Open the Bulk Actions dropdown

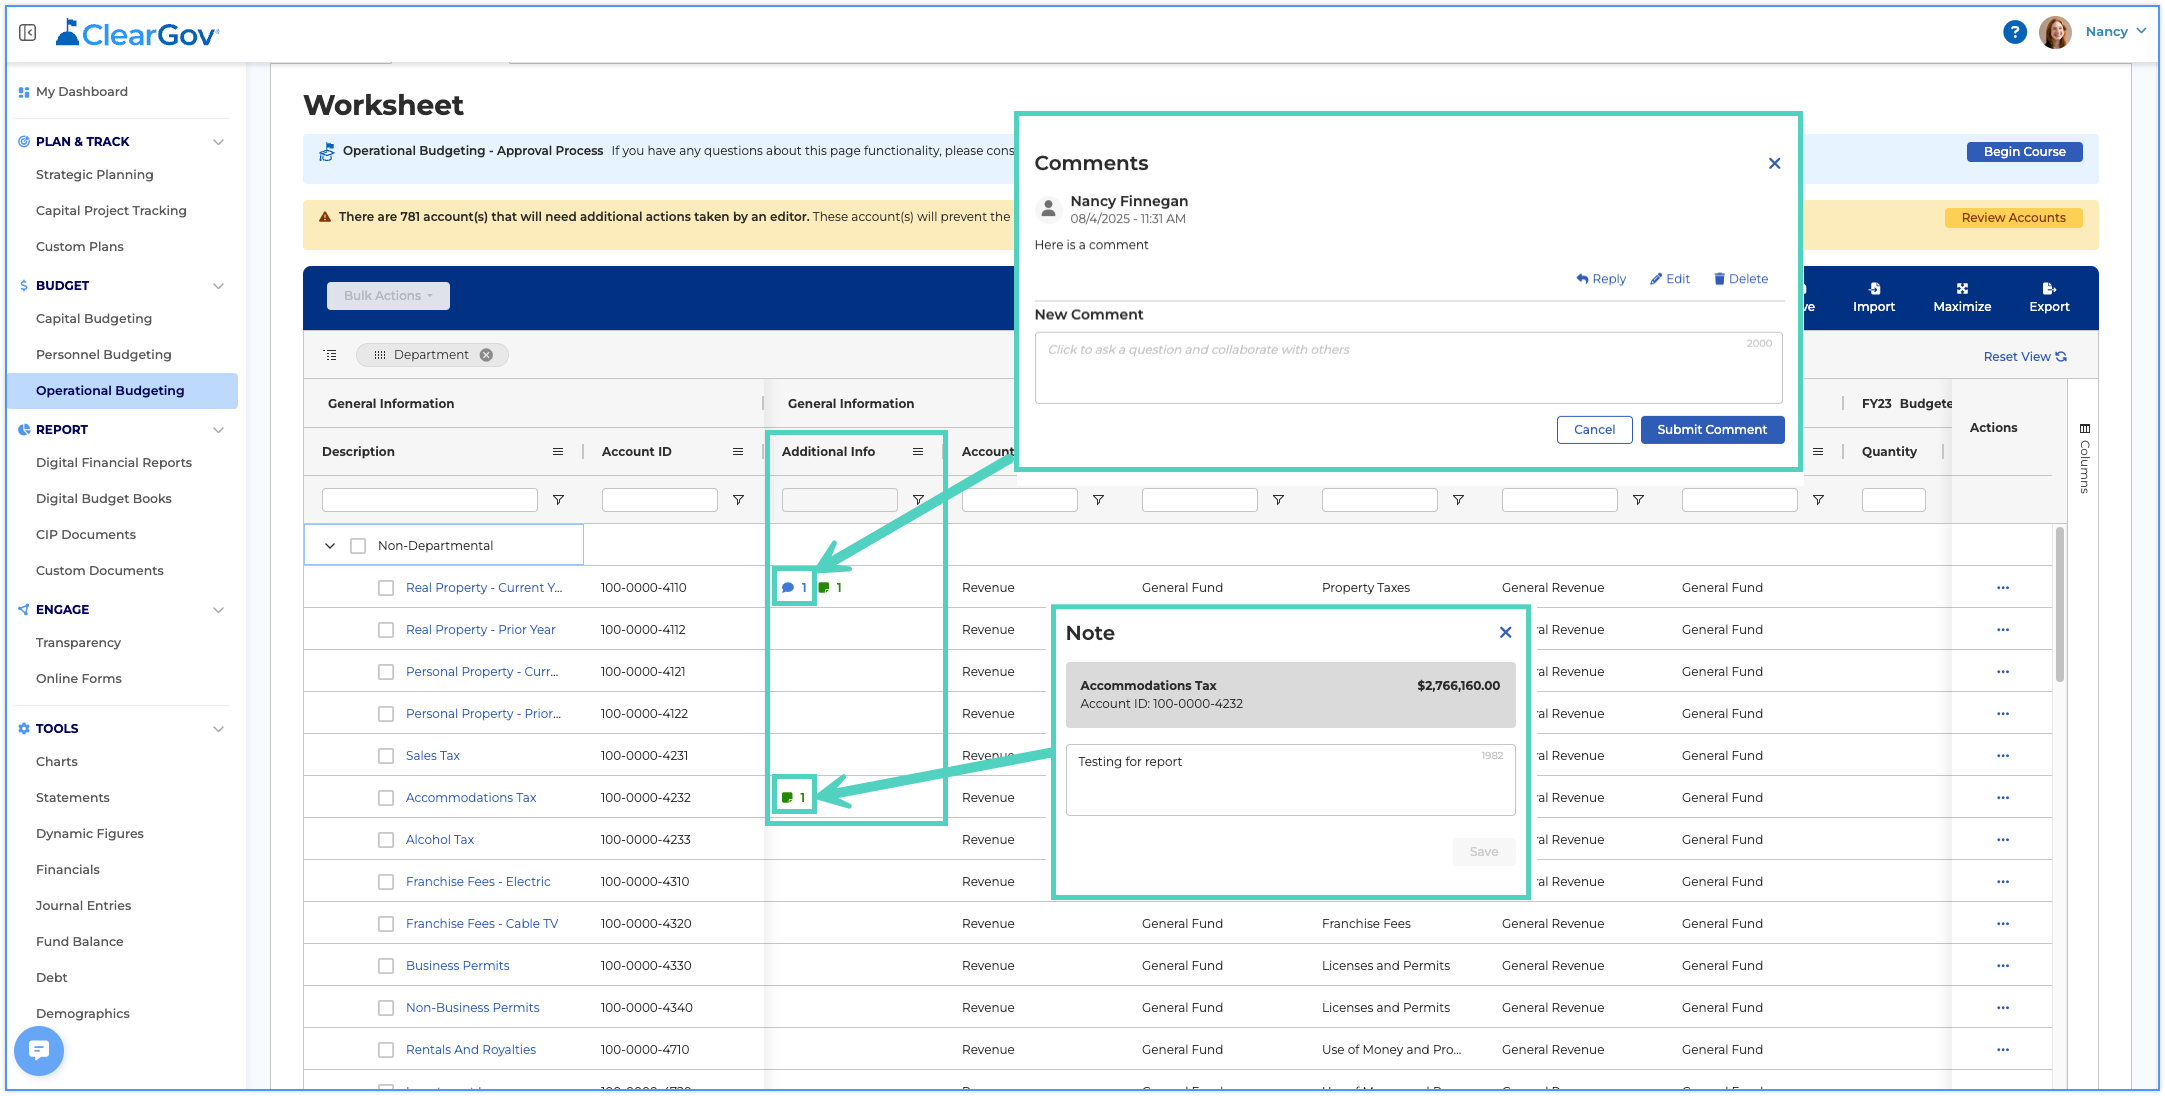click(388, 296)
